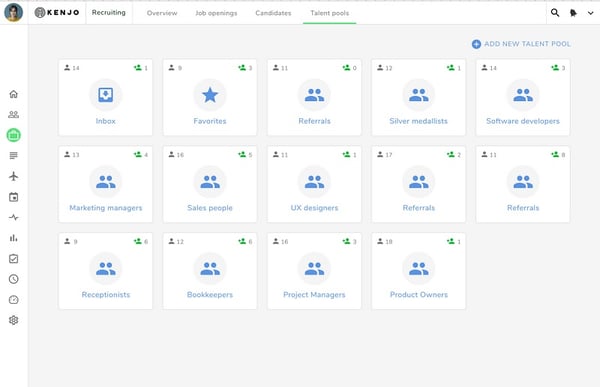Open the settings gear in sidebar
Image resolution: width=600 pixels, height=387 pixels.
click(x=13, y=320)
